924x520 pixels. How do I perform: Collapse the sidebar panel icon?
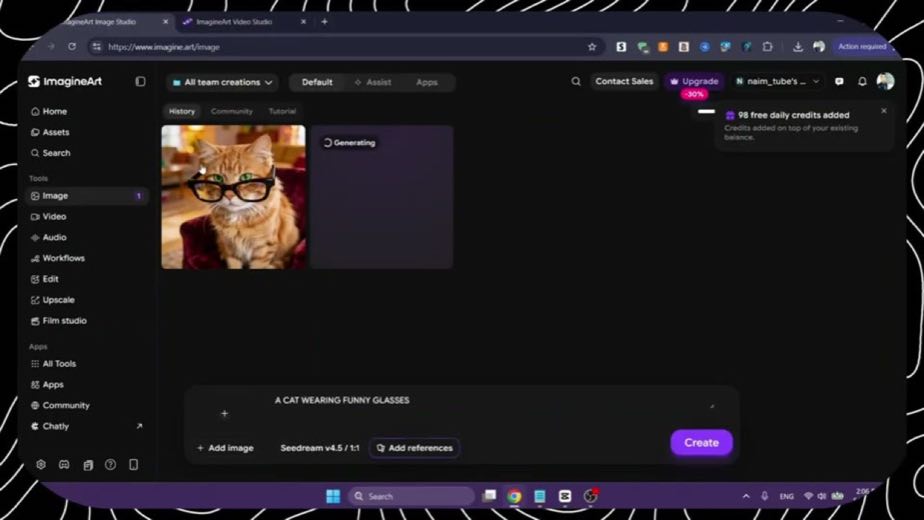coord(140,81)
